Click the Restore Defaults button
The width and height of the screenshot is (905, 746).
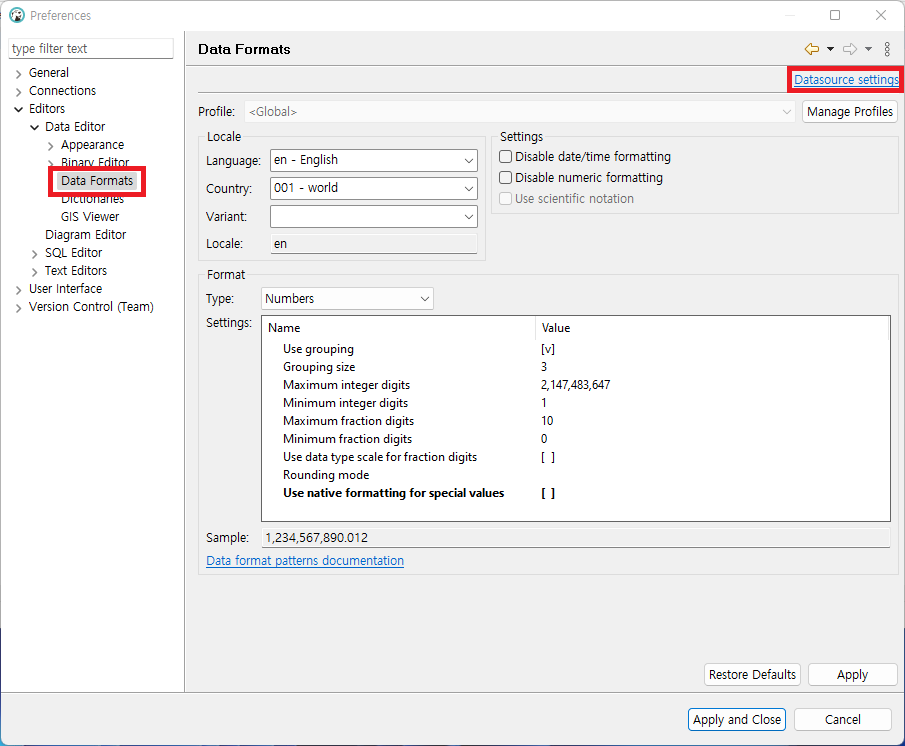pyautogui.click(x=752, y=675)
